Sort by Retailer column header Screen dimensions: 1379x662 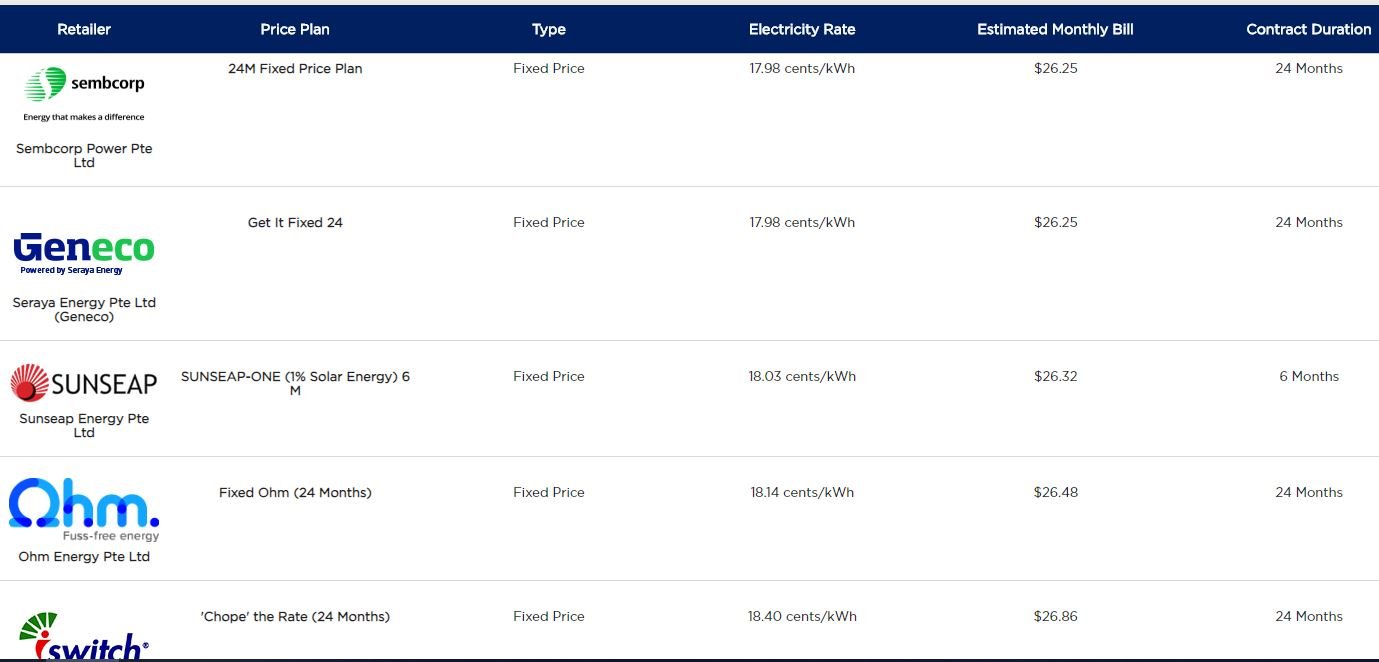tap(84, 29)
